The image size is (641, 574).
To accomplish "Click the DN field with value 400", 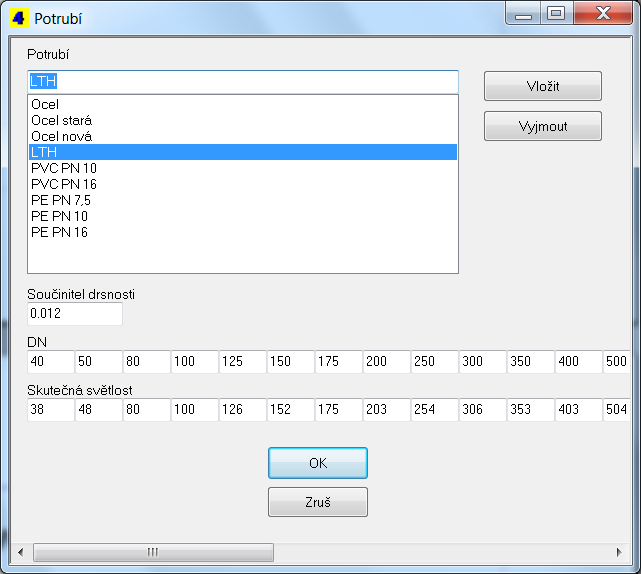I will coord(578,361).
